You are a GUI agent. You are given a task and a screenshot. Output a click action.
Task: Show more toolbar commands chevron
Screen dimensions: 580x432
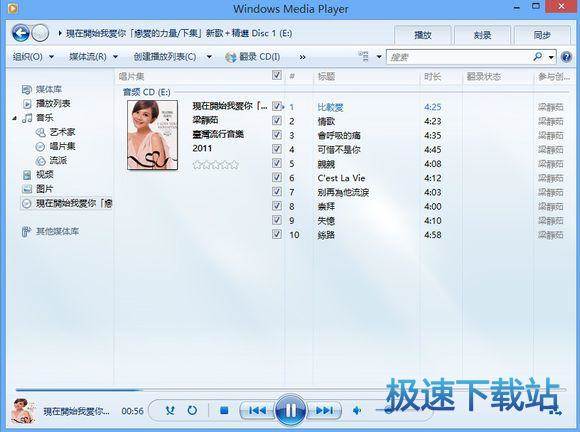[x=303, y=57]
